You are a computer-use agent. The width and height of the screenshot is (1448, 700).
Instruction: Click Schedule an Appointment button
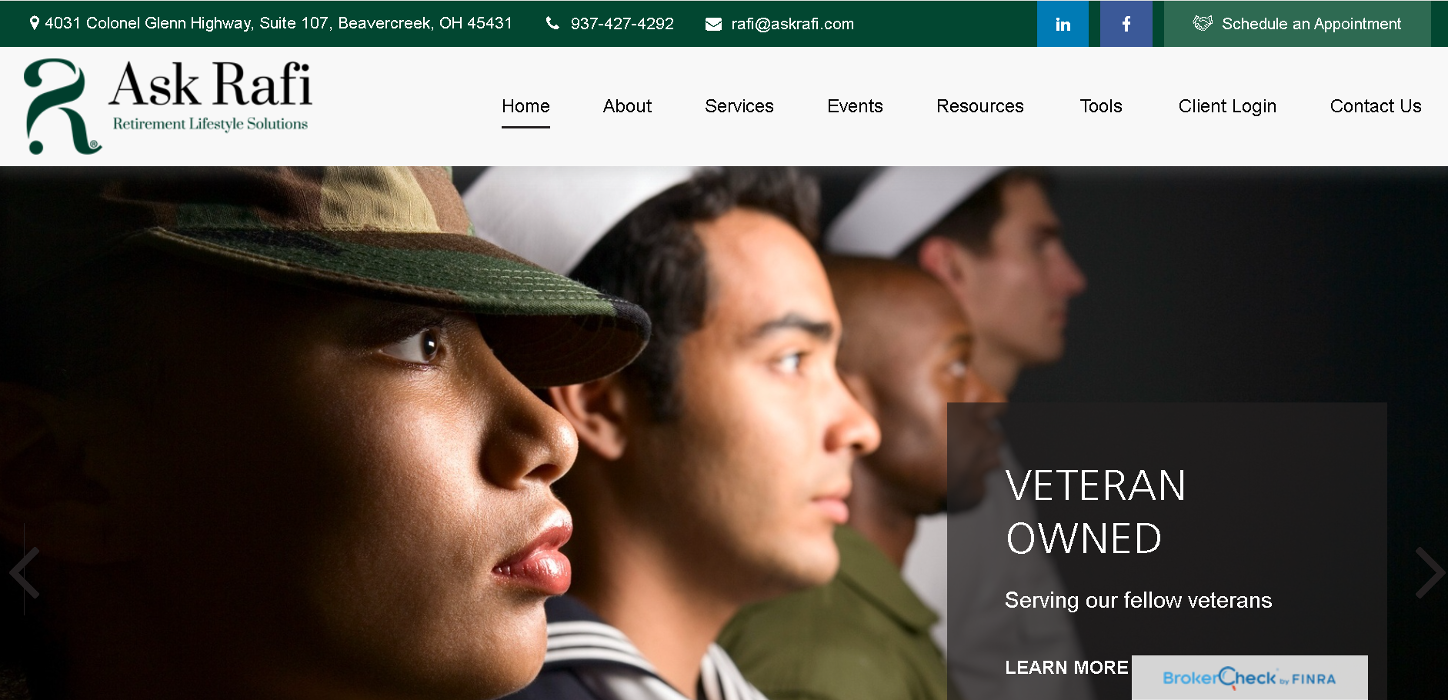pyautogui.click(x=1297, y=24)
